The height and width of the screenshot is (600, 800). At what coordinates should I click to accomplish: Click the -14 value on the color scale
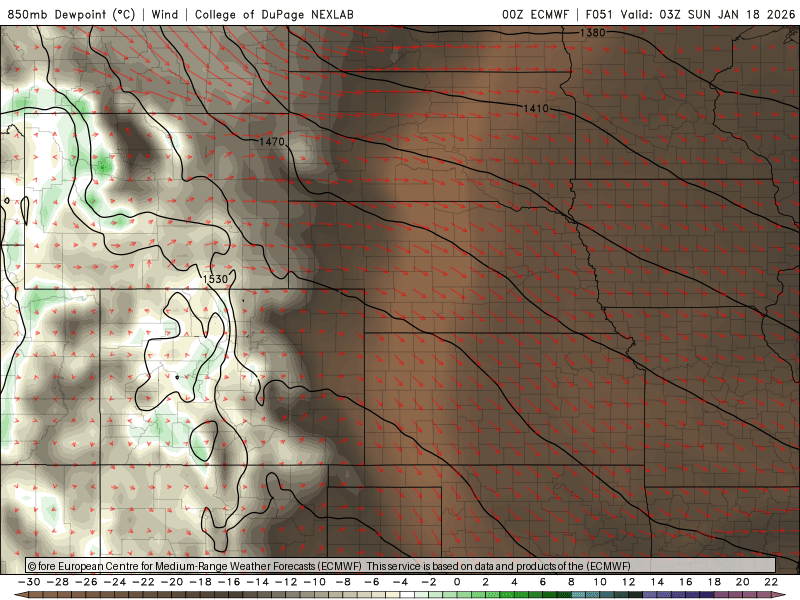tap(258, 582)
